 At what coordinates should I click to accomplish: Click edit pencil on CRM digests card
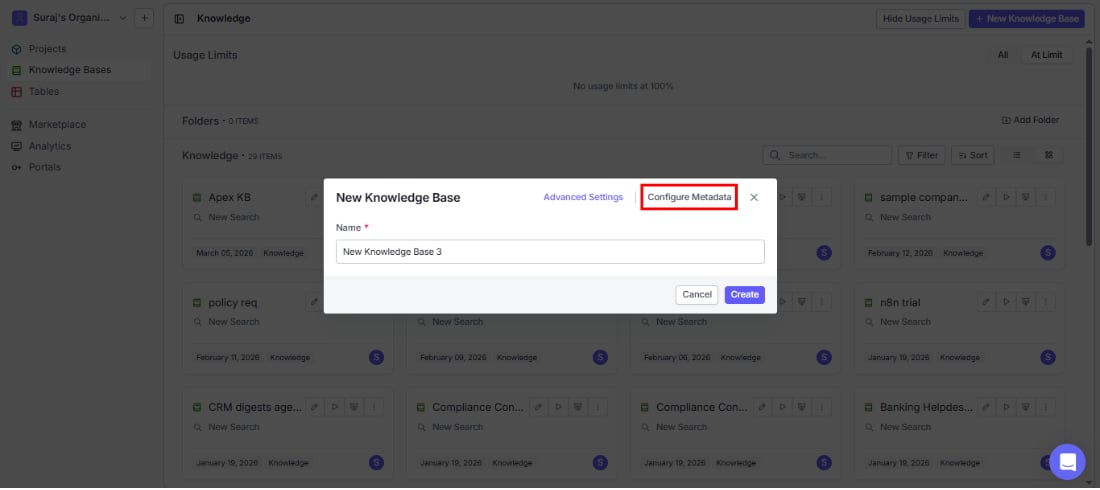tap(314, 407)
